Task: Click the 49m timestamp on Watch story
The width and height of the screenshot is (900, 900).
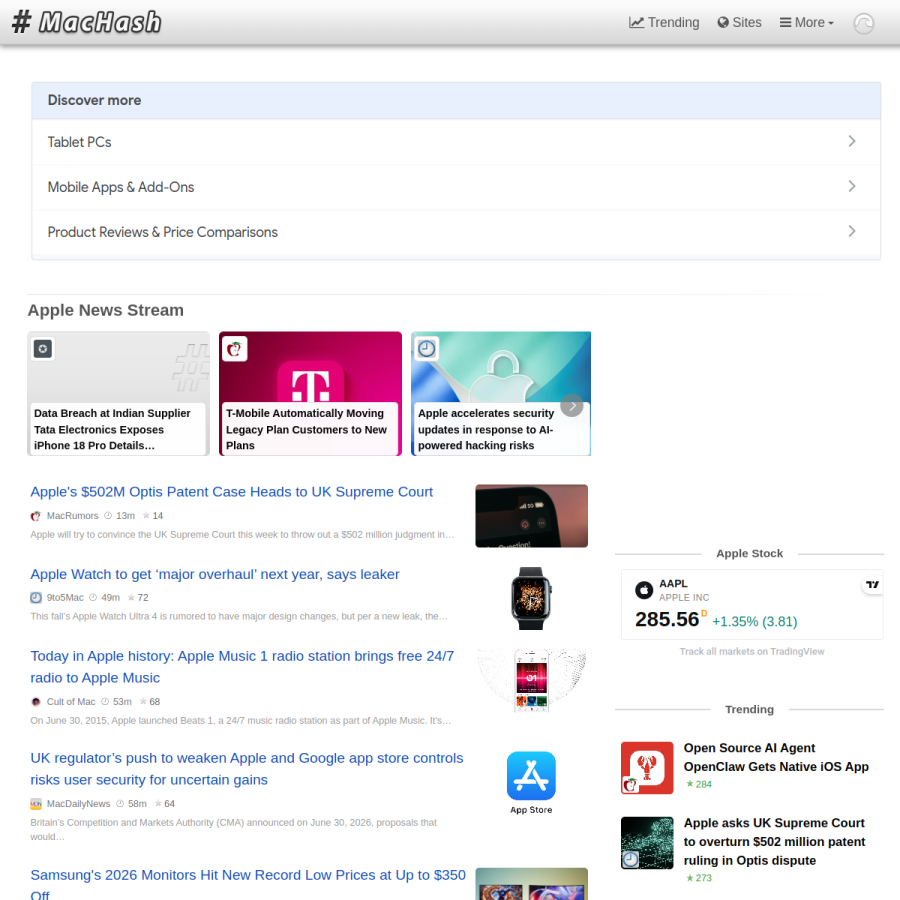Action: tap(105, 598)
